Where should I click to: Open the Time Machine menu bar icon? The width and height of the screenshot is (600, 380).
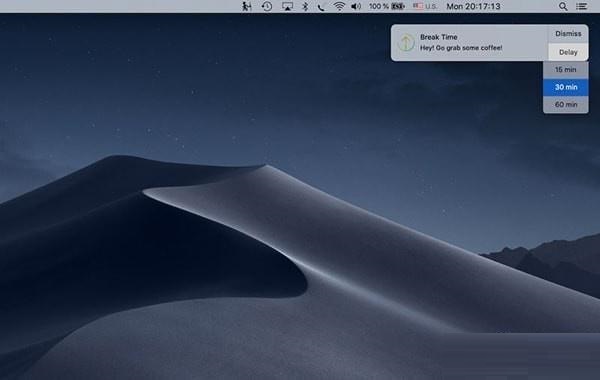[x=267, y=6]
